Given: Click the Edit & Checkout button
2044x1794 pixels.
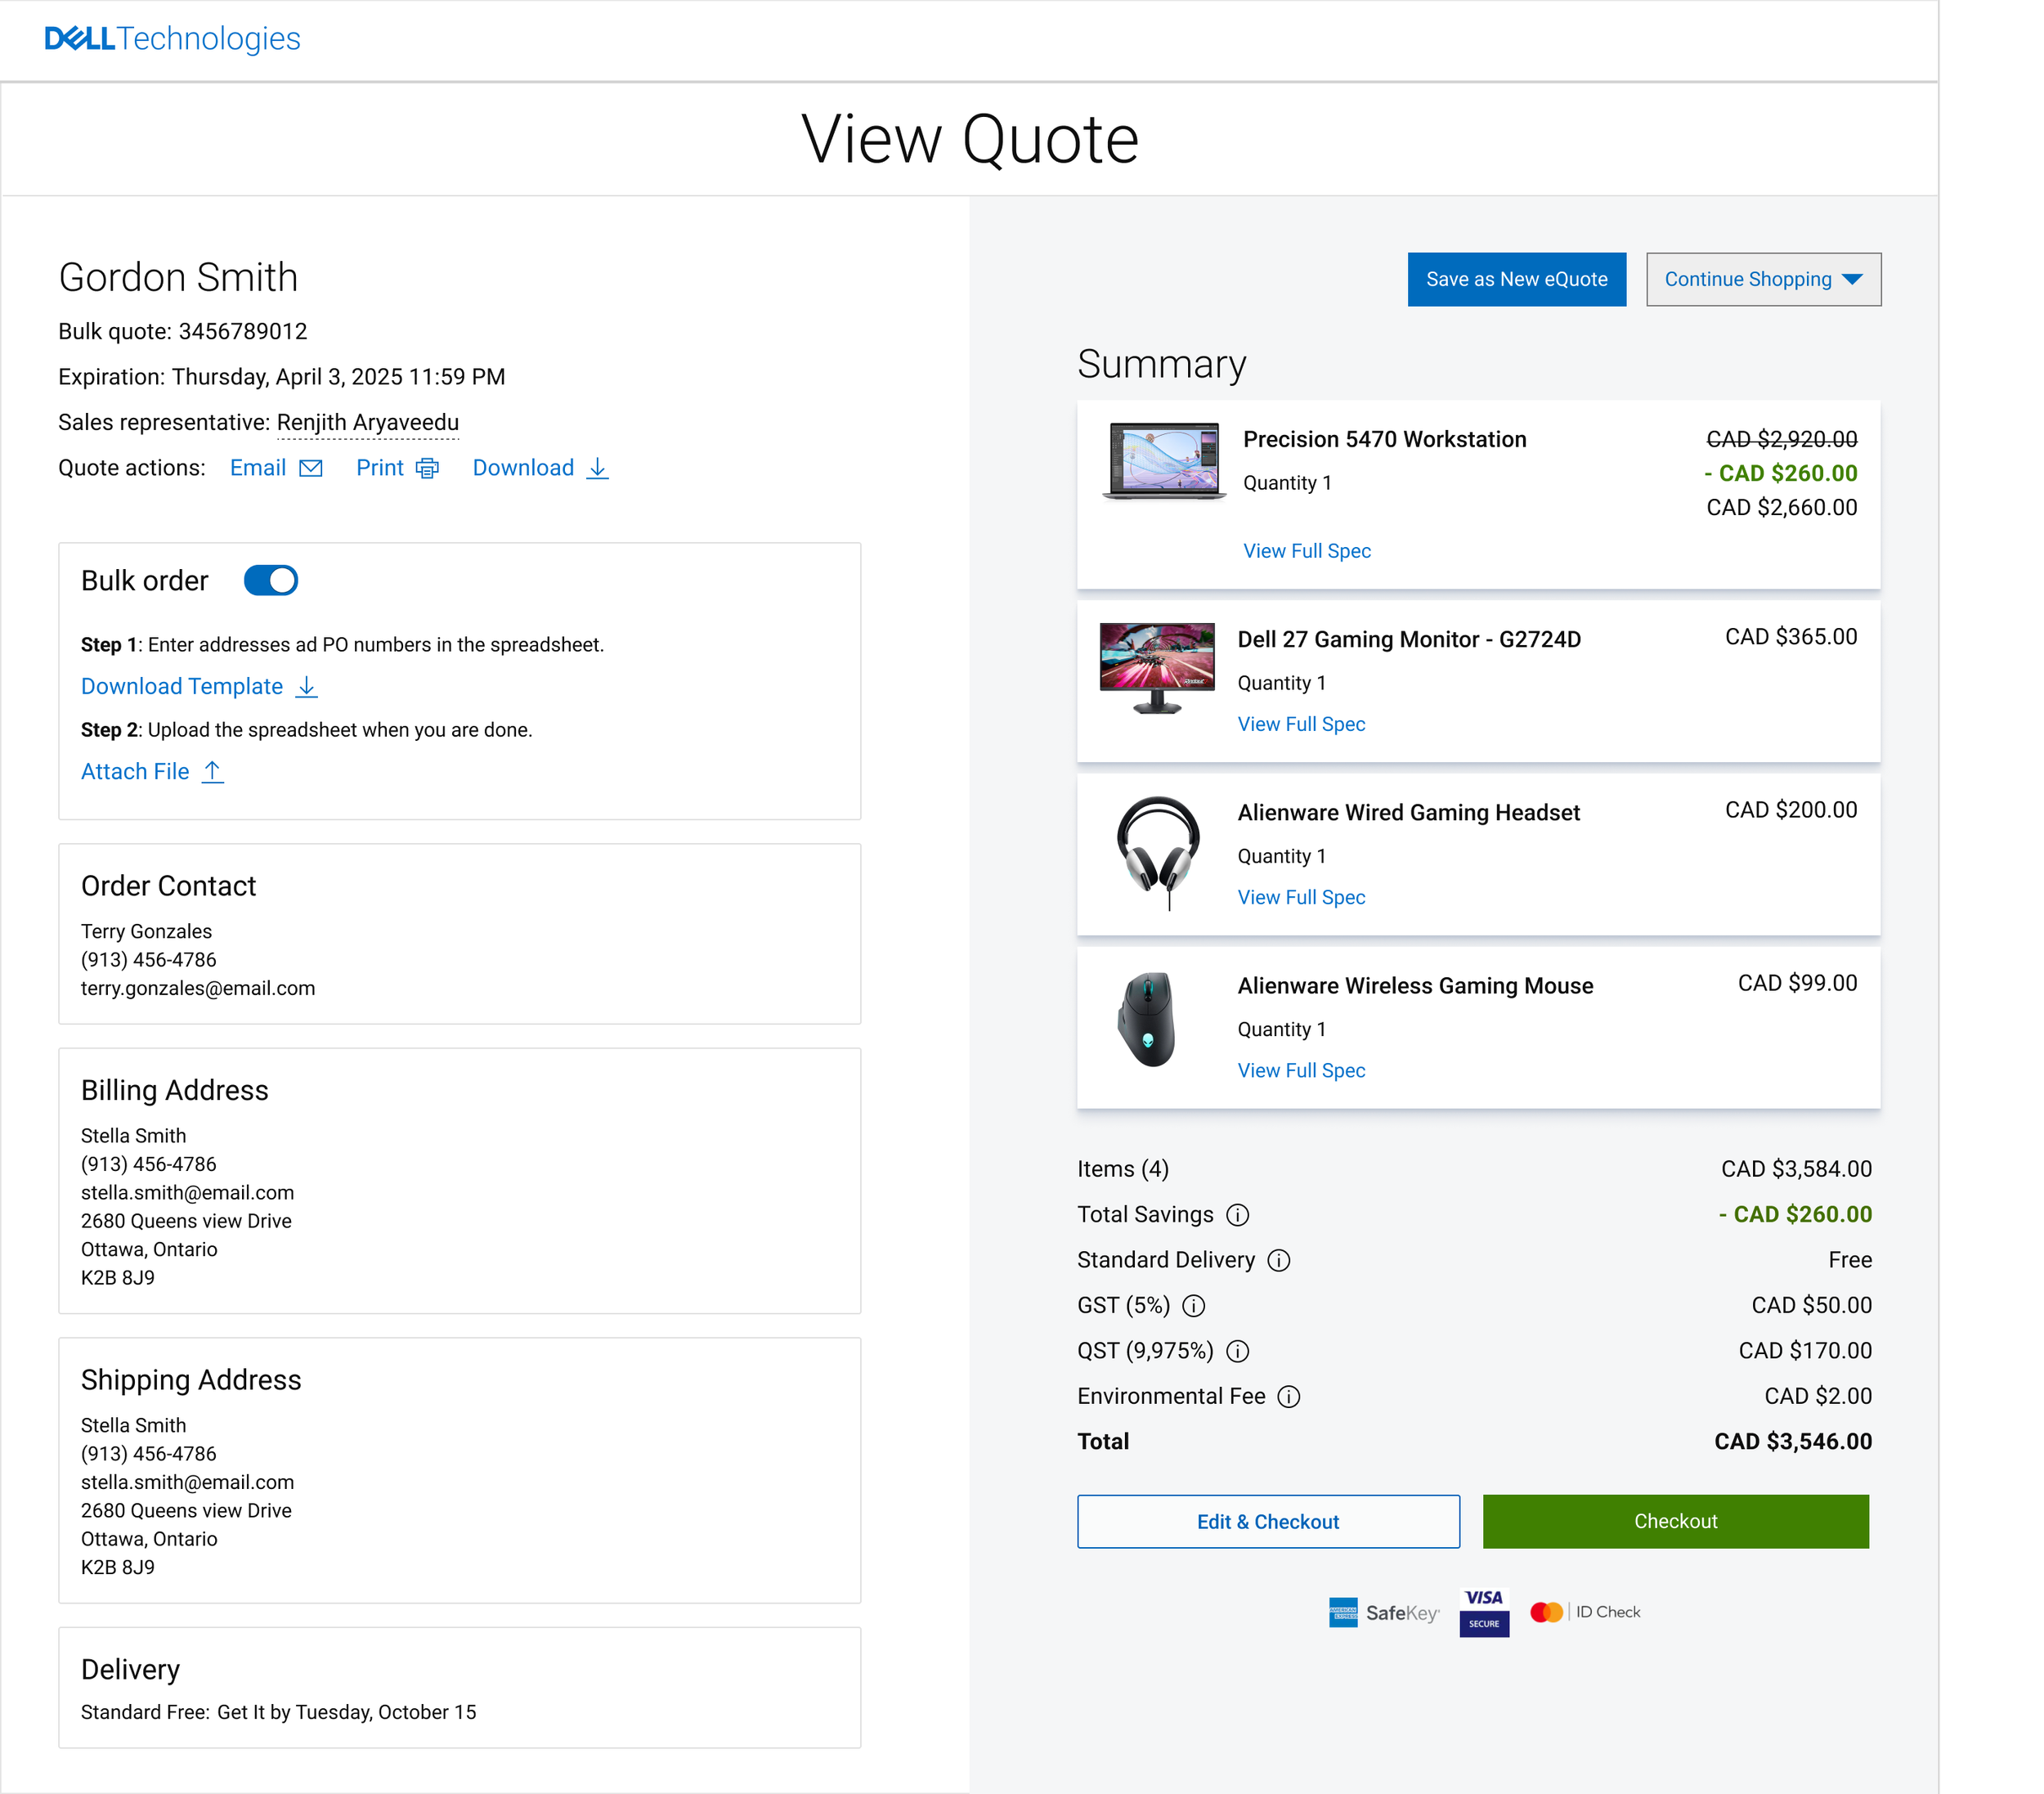Looking at the screenshot, I should point(1267,1521).
